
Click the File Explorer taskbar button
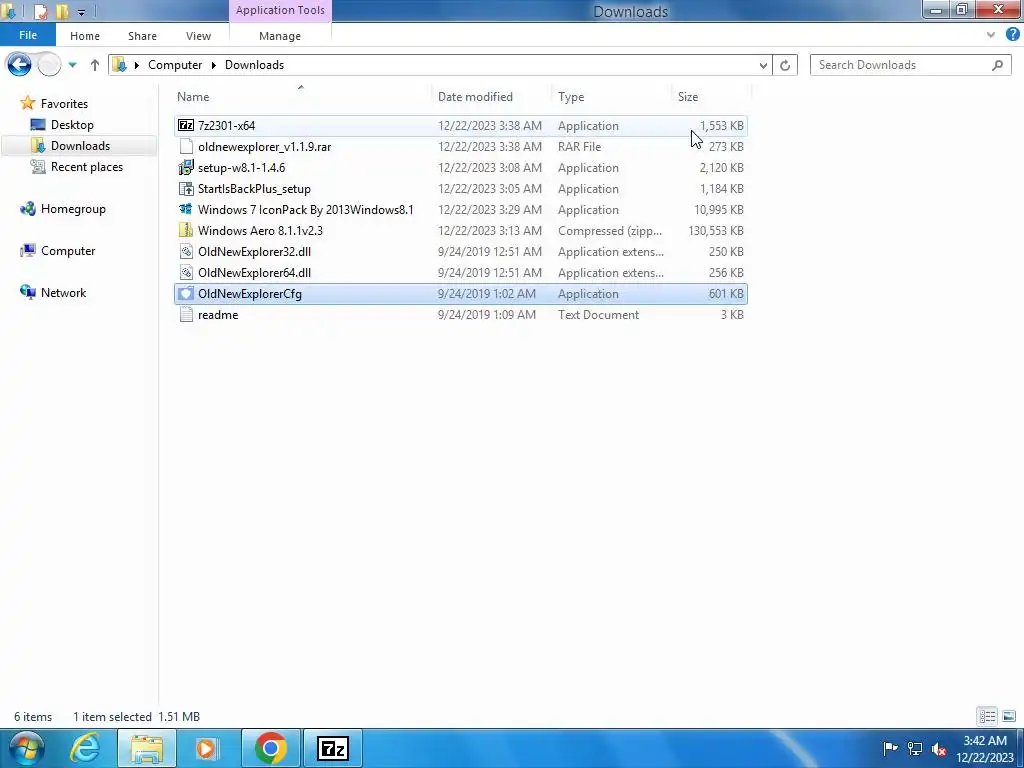147,748
